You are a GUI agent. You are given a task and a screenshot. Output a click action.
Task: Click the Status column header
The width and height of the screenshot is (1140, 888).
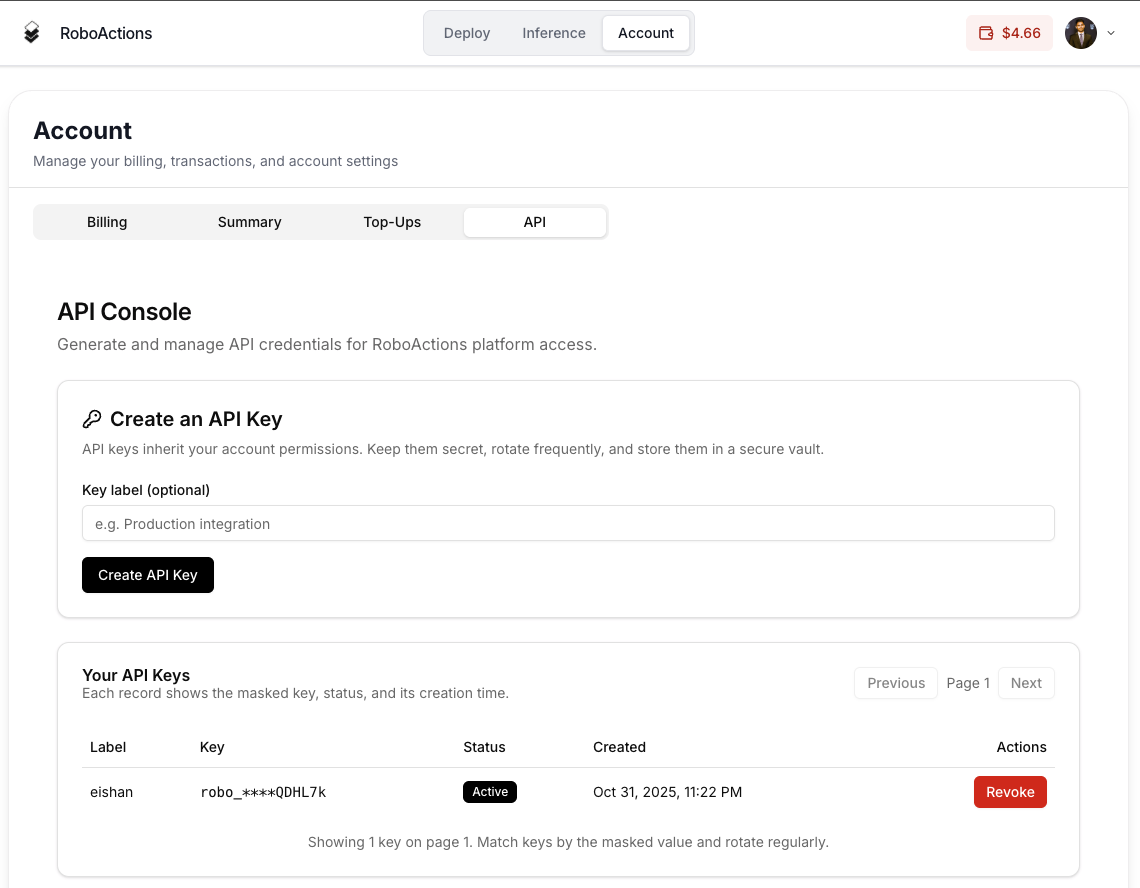pos(484,747)
